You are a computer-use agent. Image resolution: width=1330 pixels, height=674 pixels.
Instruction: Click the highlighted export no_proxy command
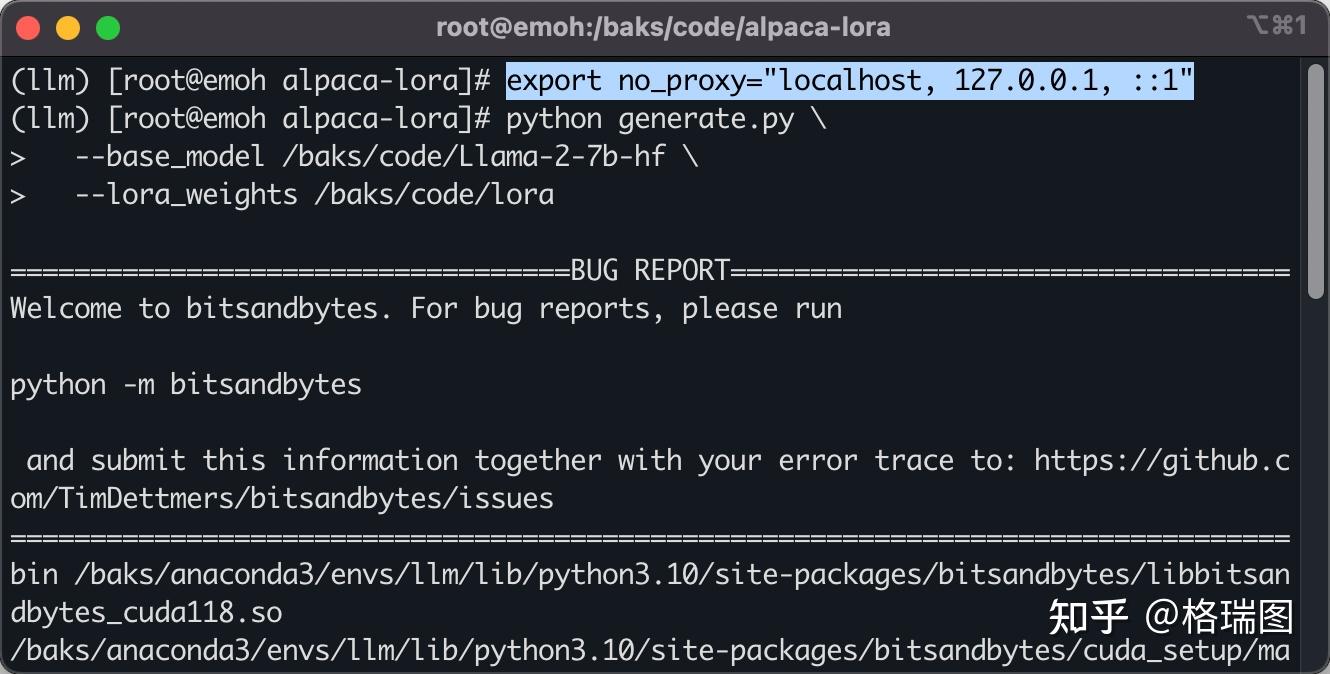pyautogui.click(x=850, y=81)
